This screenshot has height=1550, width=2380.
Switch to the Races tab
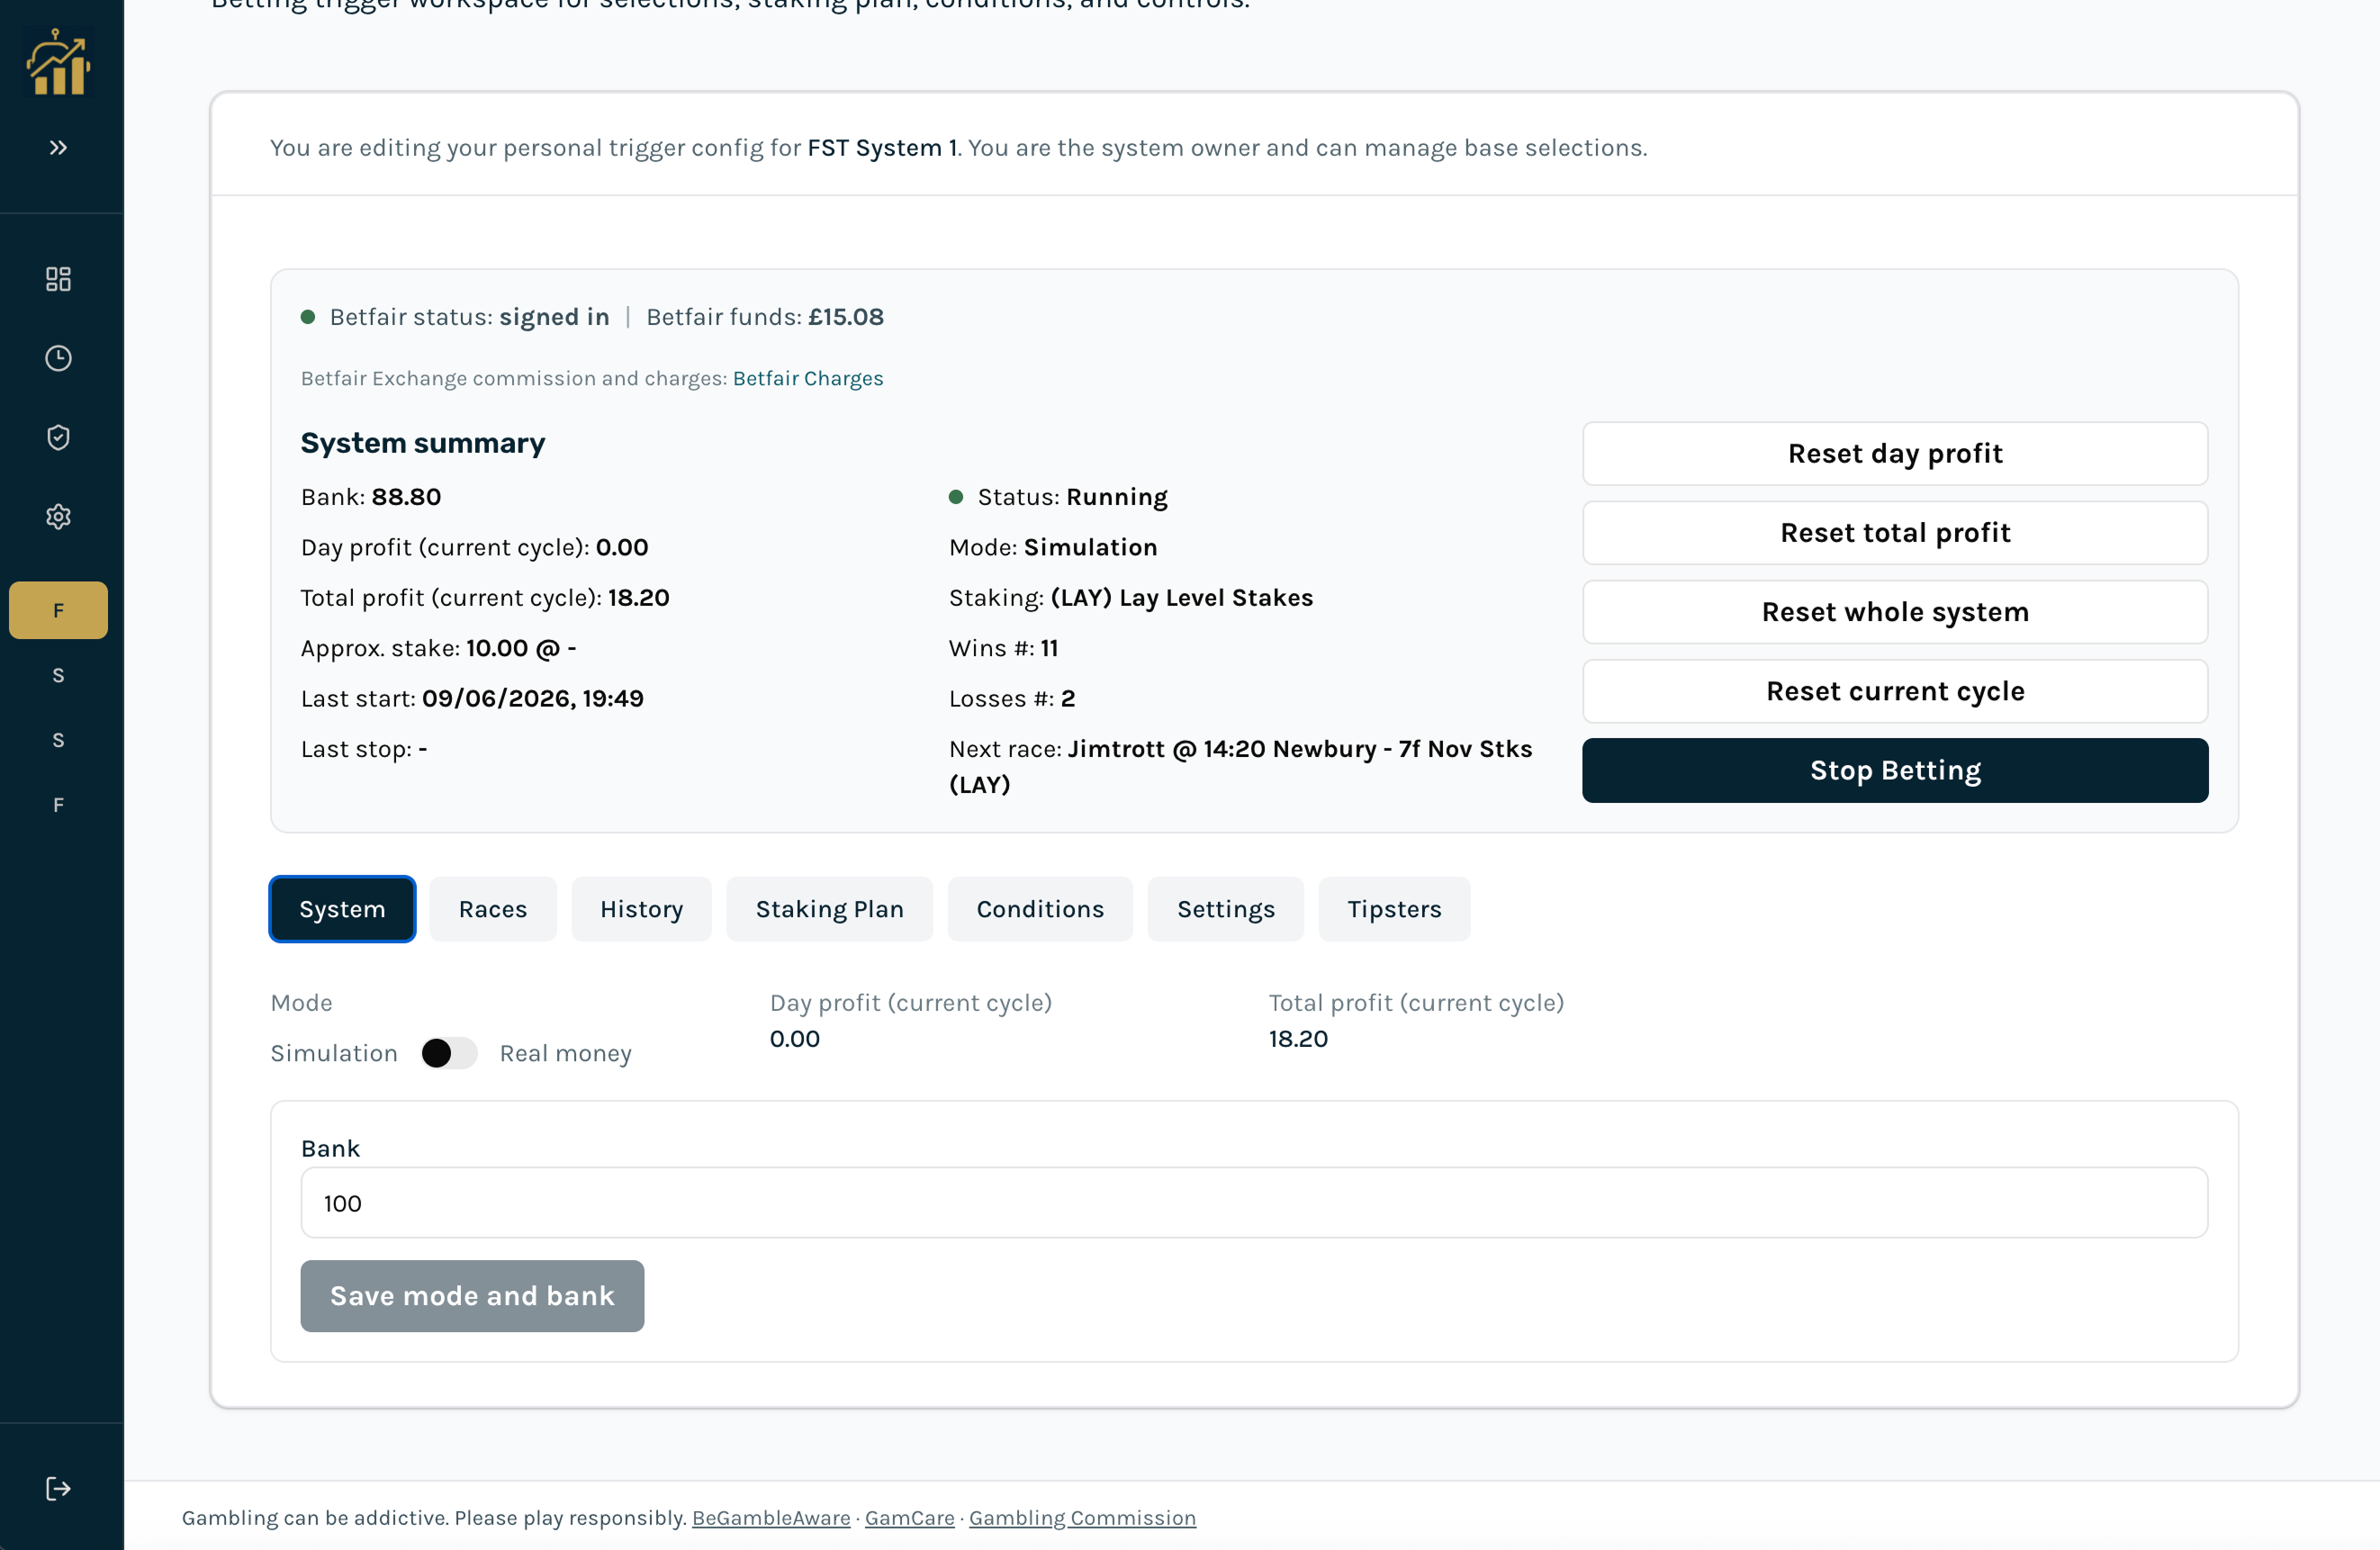(x=493, y=909)
